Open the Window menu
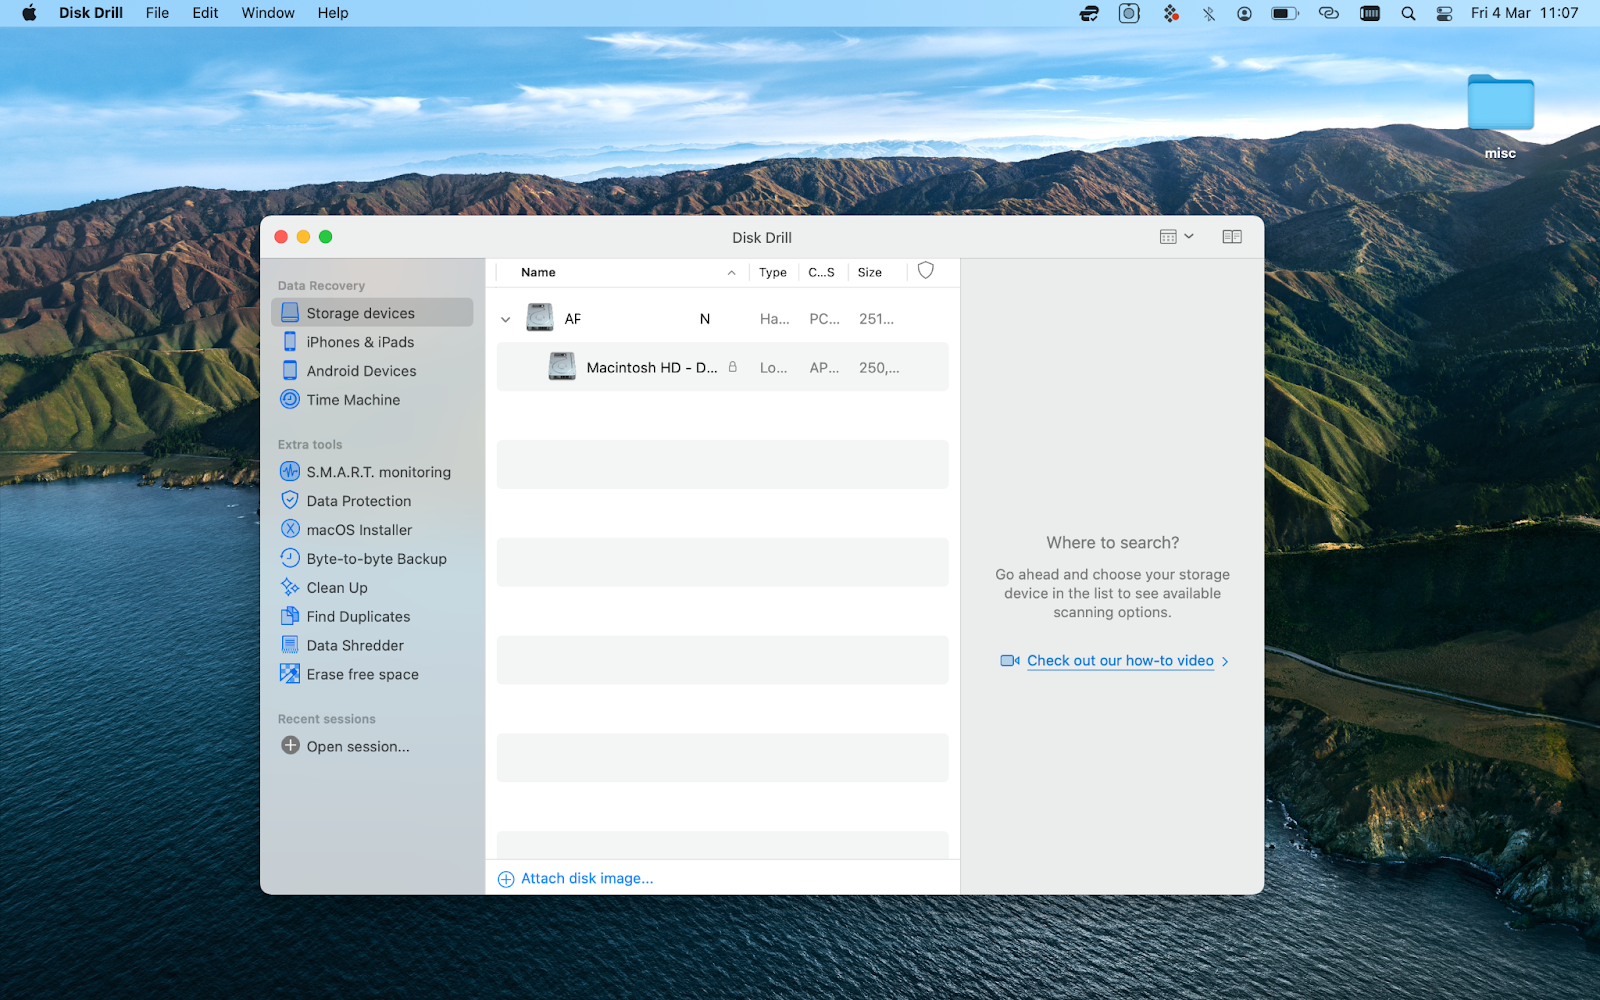 click(267, 13)
